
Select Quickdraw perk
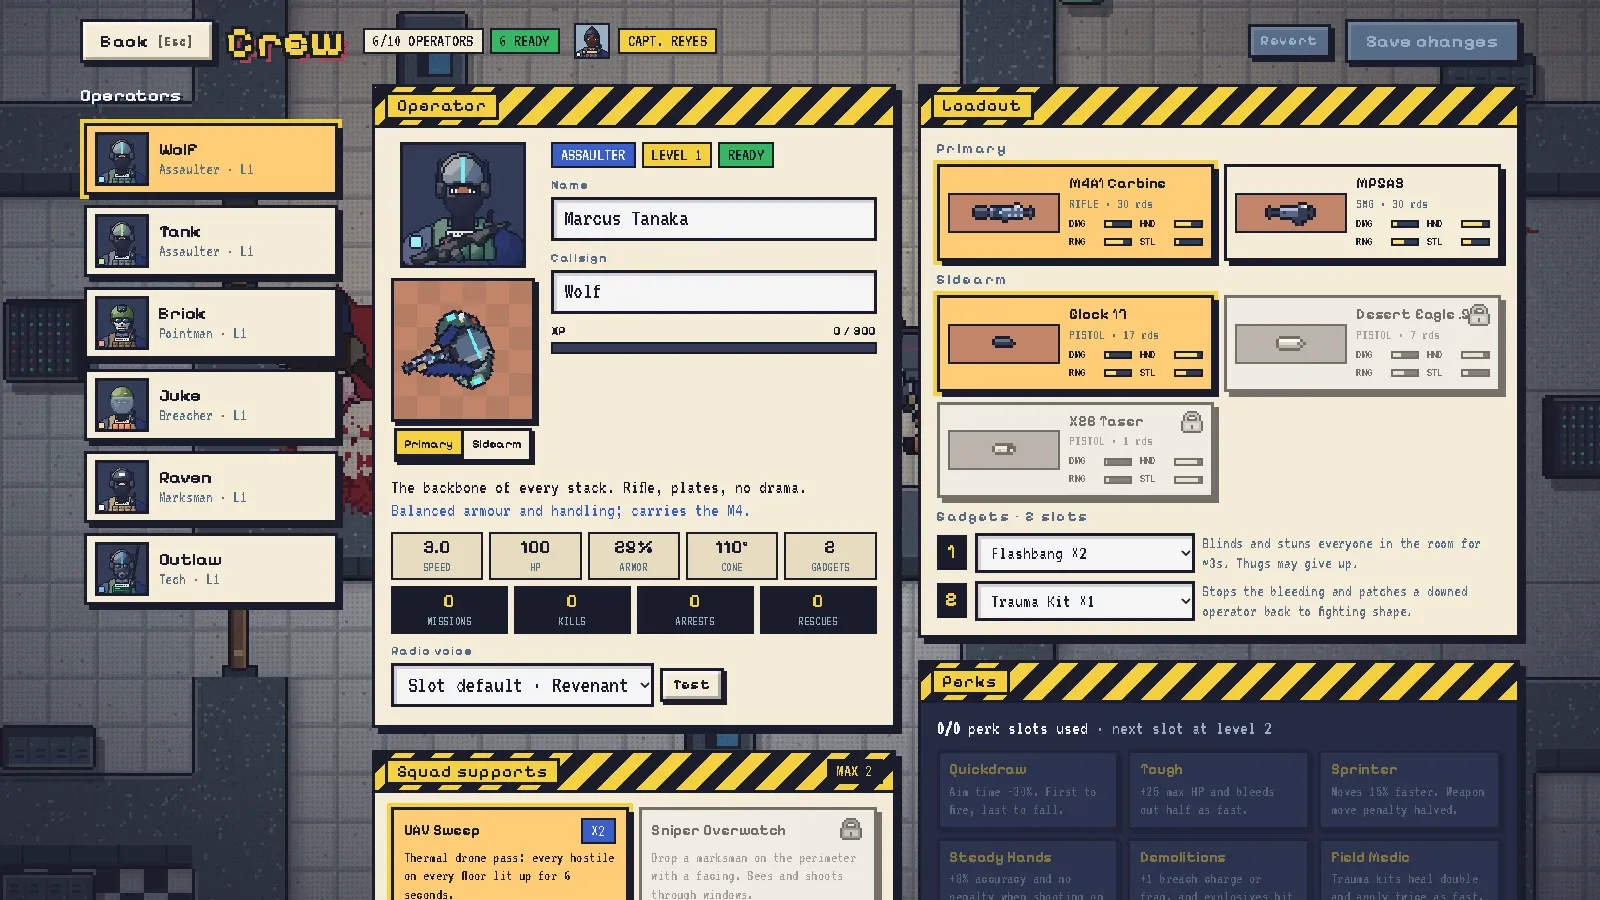[x=1027, y=790]
